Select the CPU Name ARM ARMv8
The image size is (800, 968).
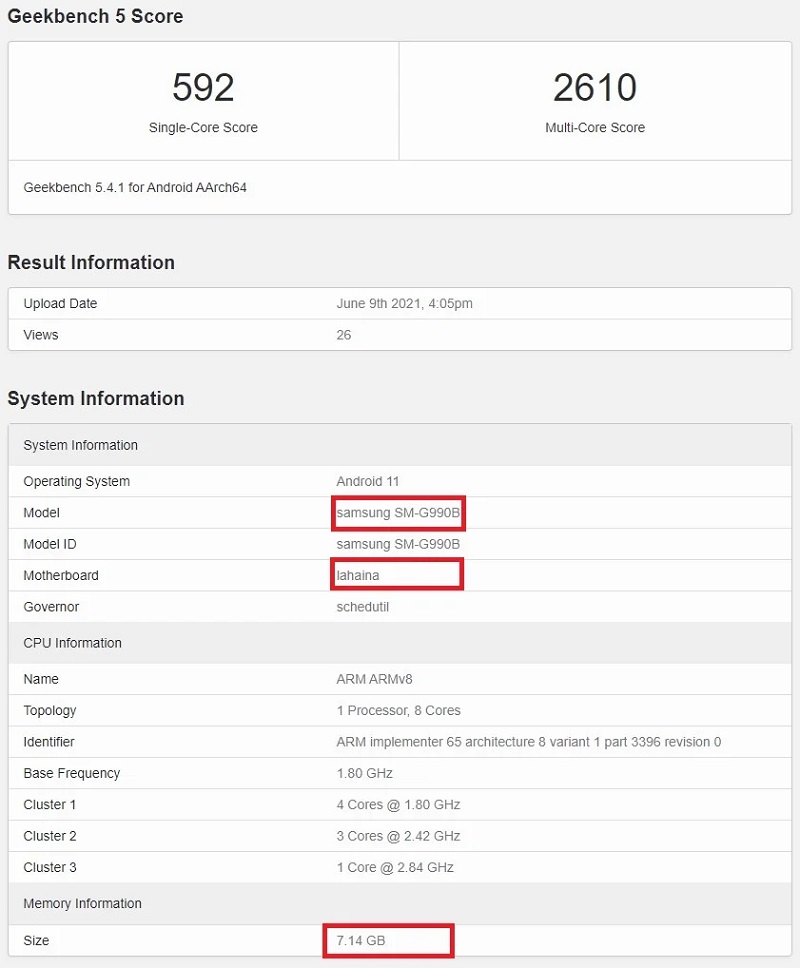pyautogui.click(x=374, y=679)
